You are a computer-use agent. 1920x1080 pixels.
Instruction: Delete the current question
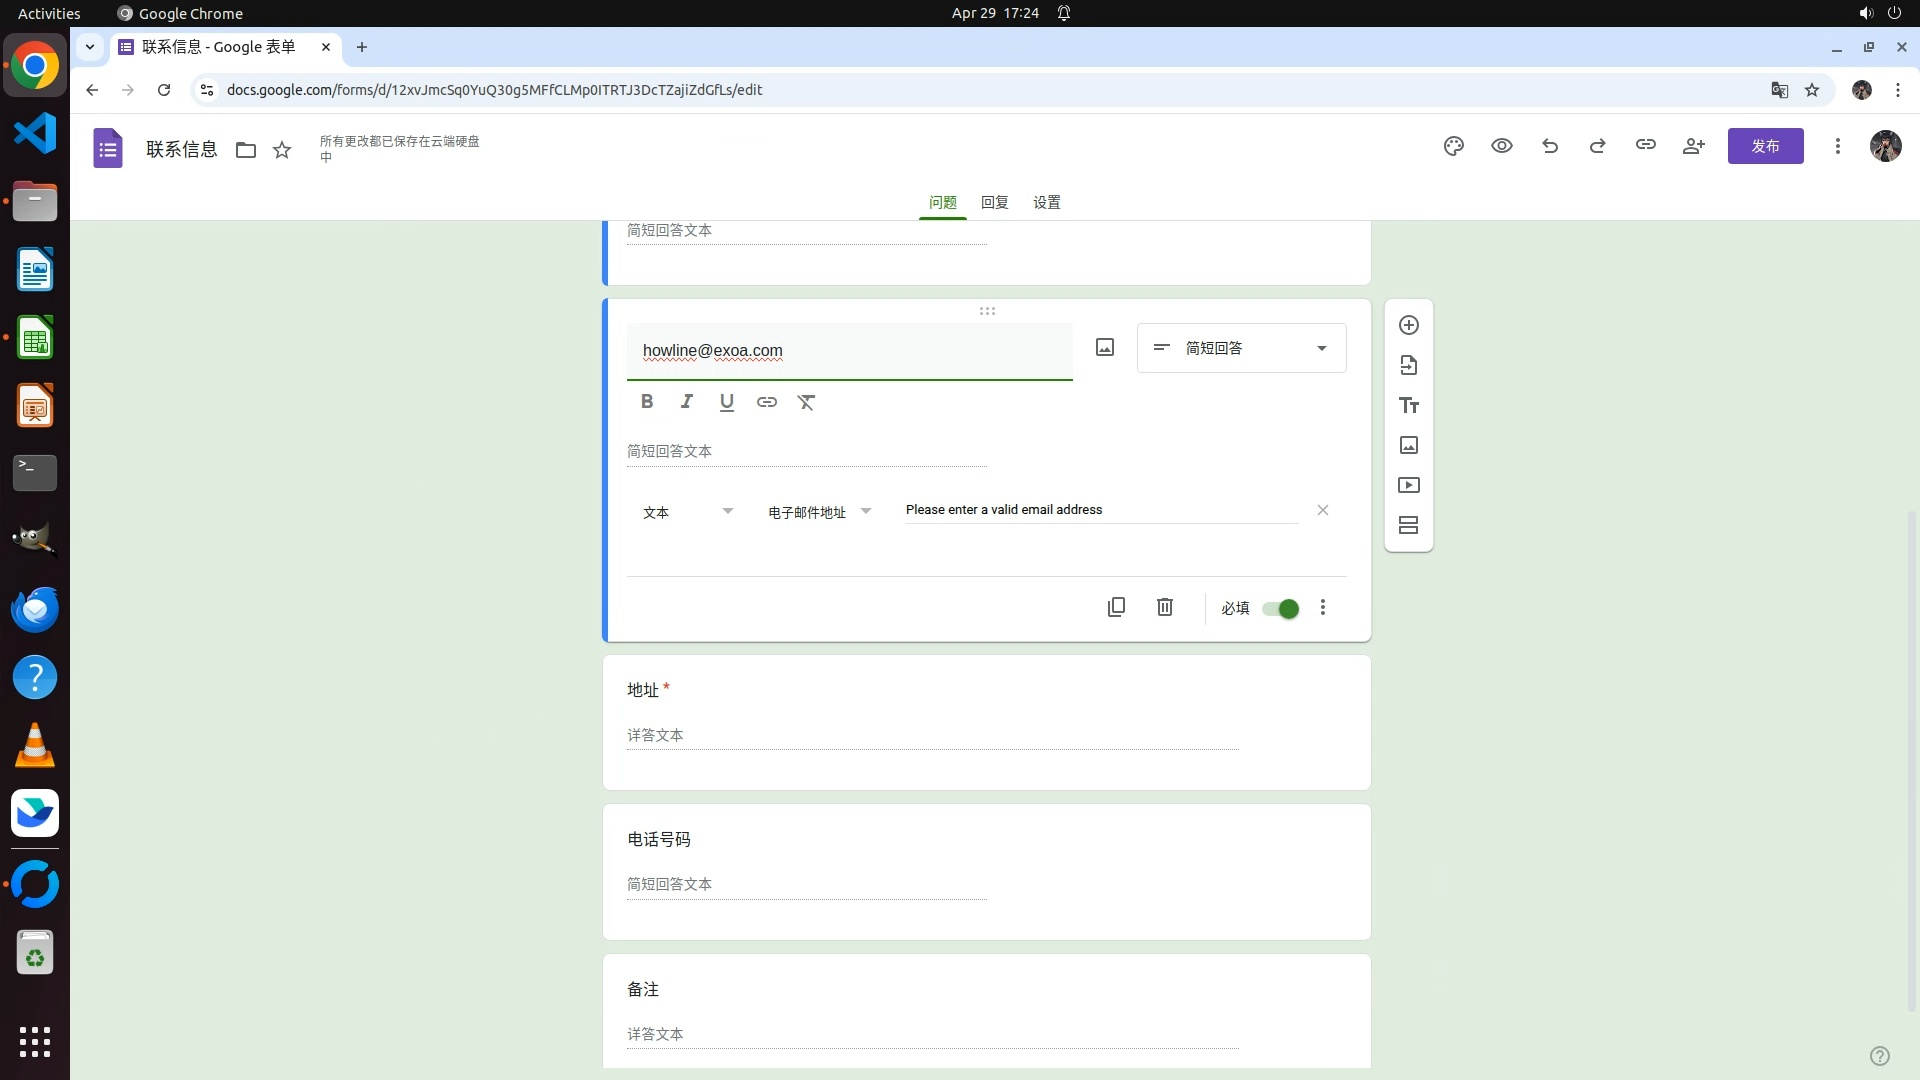(1164, 607)
